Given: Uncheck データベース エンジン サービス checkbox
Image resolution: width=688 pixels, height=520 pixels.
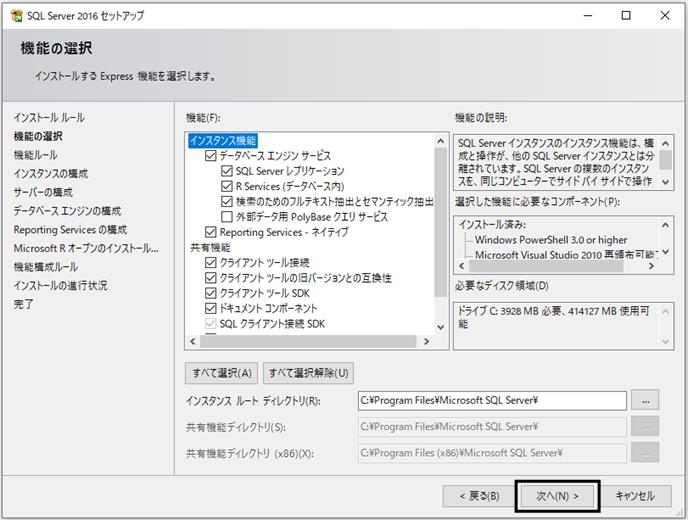Looking at the screenshot, I should (x=211, y=156).
